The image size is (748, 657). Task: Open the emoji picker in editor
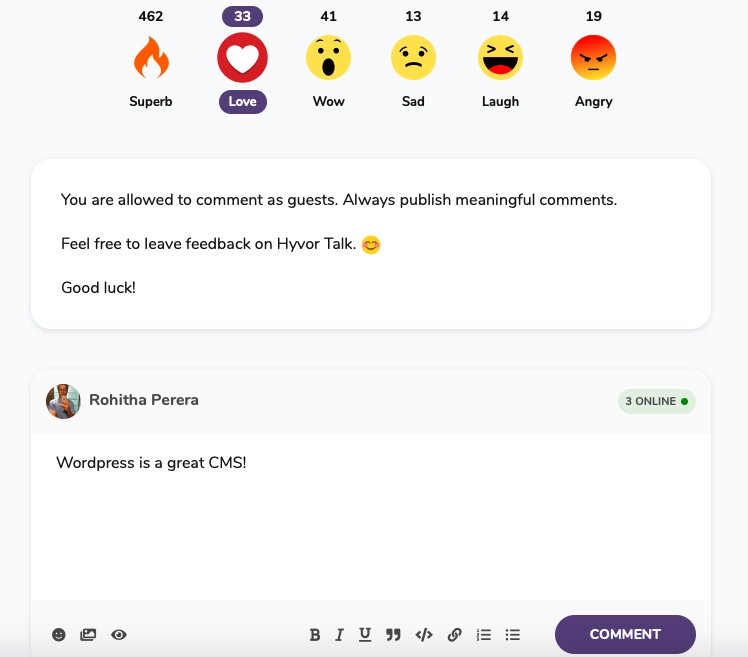click(59, 635)
